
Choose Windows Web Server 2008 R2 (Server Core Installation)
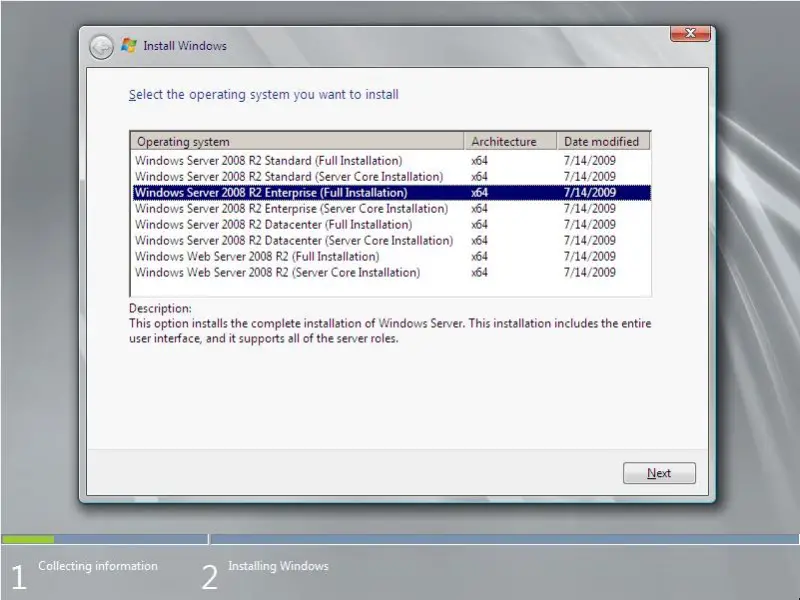point(277,272)
